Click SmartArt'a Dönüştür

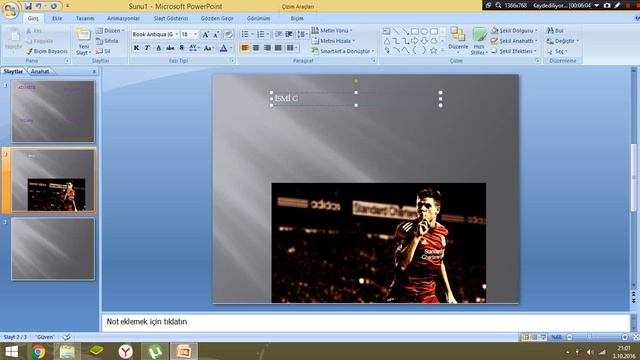[343, 51]
